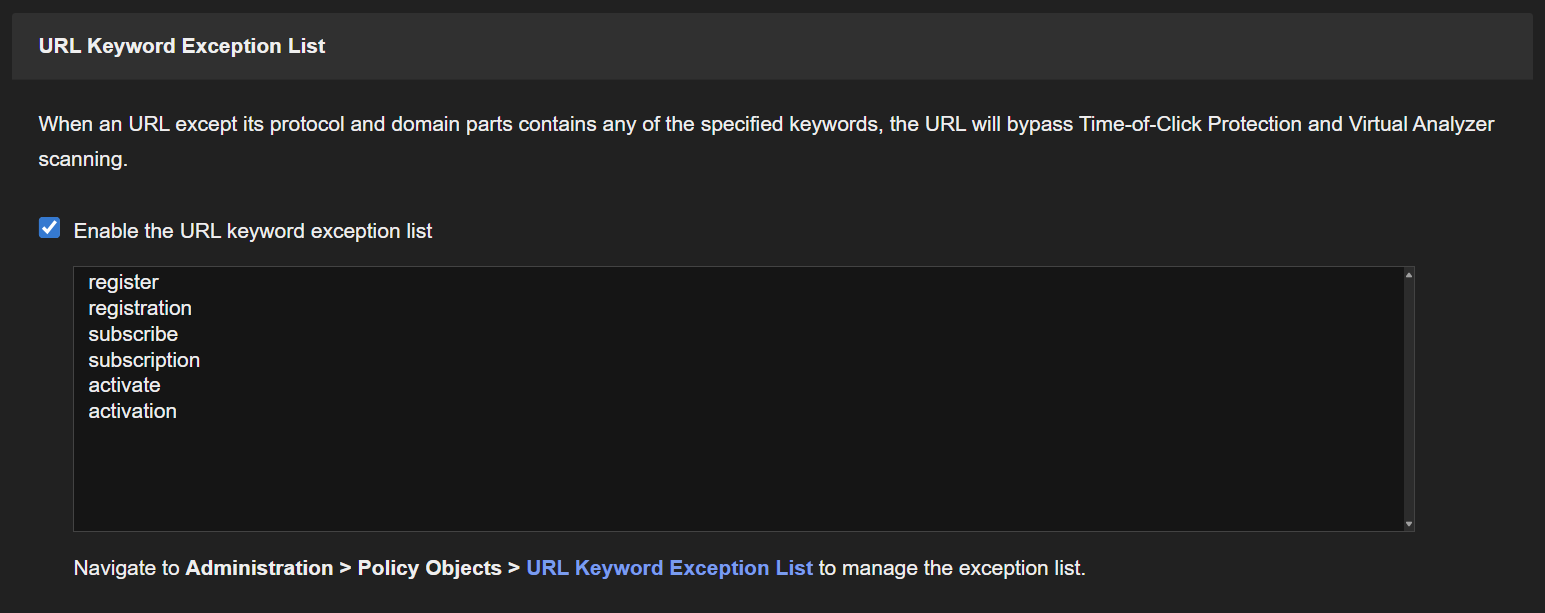This screenshot has height=613, width=1545.
Task: Click the keyword list vertical scrollbar track
Action: [x=1408, y=400]
